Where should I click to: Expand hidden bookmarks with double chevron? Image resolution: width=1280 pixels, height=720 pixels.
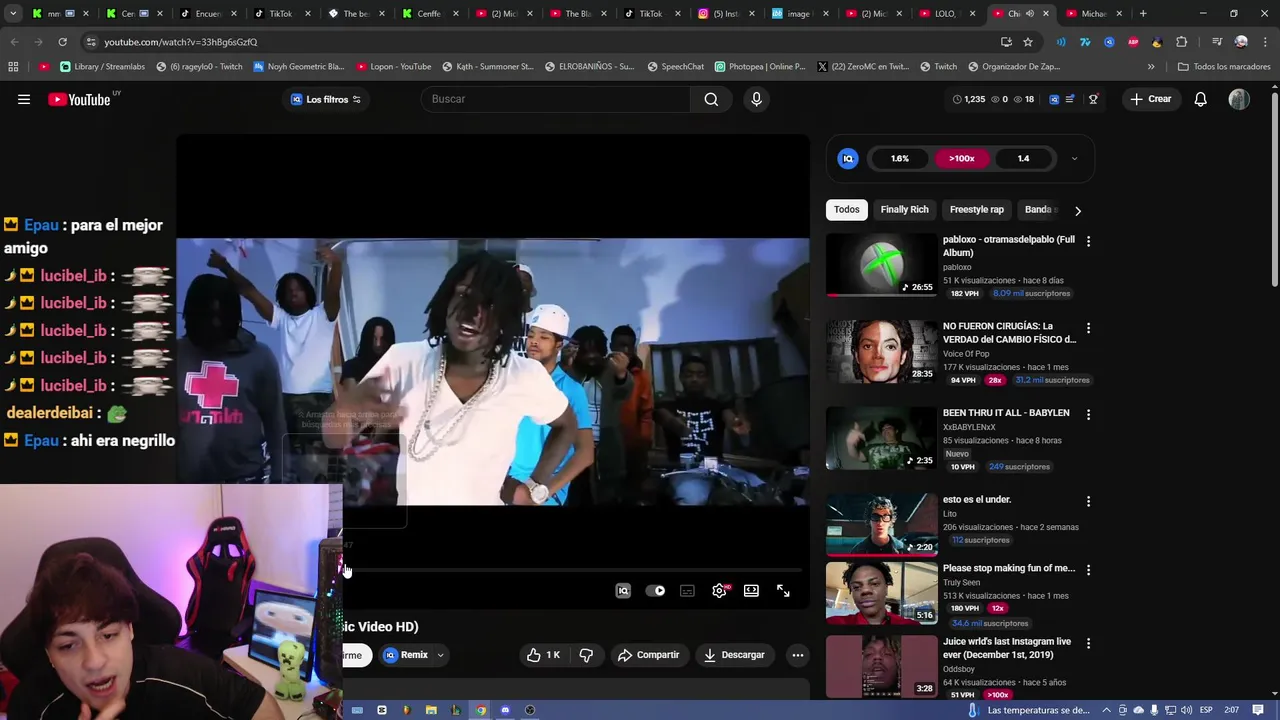(1151, 67)
